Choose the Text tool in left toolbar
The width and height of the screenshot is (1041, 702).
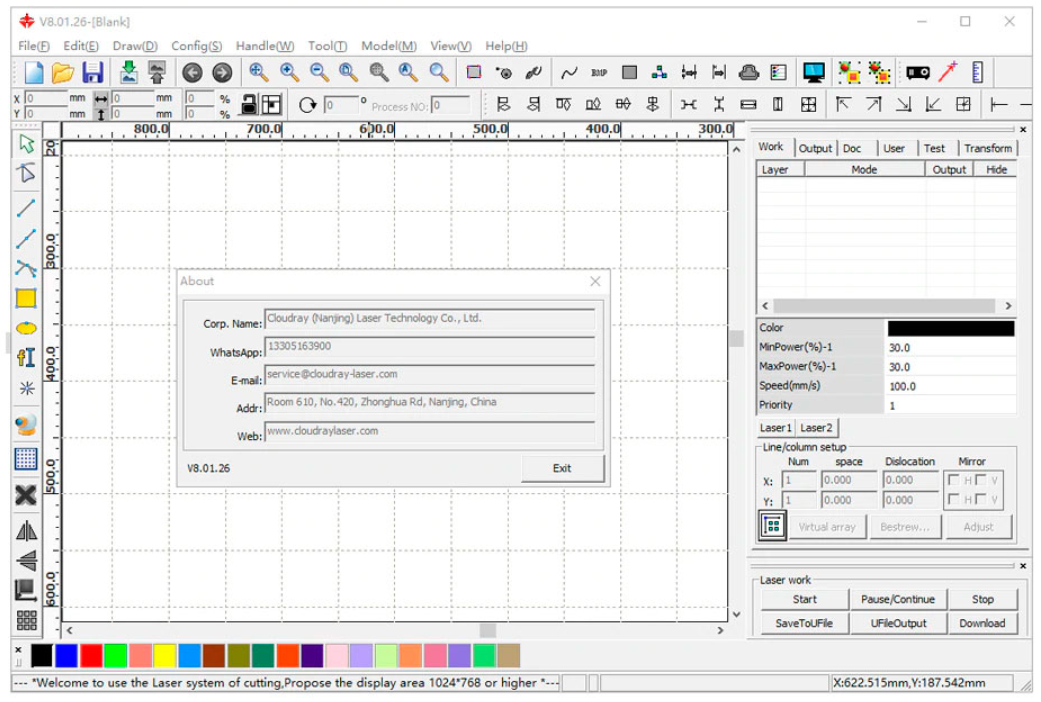click(26, 357)
